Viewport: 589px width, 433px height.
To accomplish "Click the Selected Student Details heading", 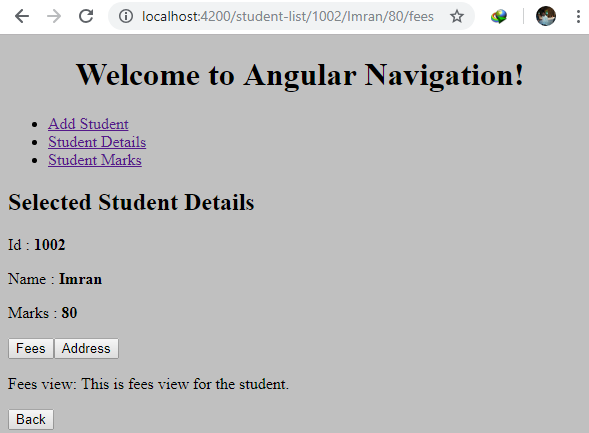I will [131, 202].
